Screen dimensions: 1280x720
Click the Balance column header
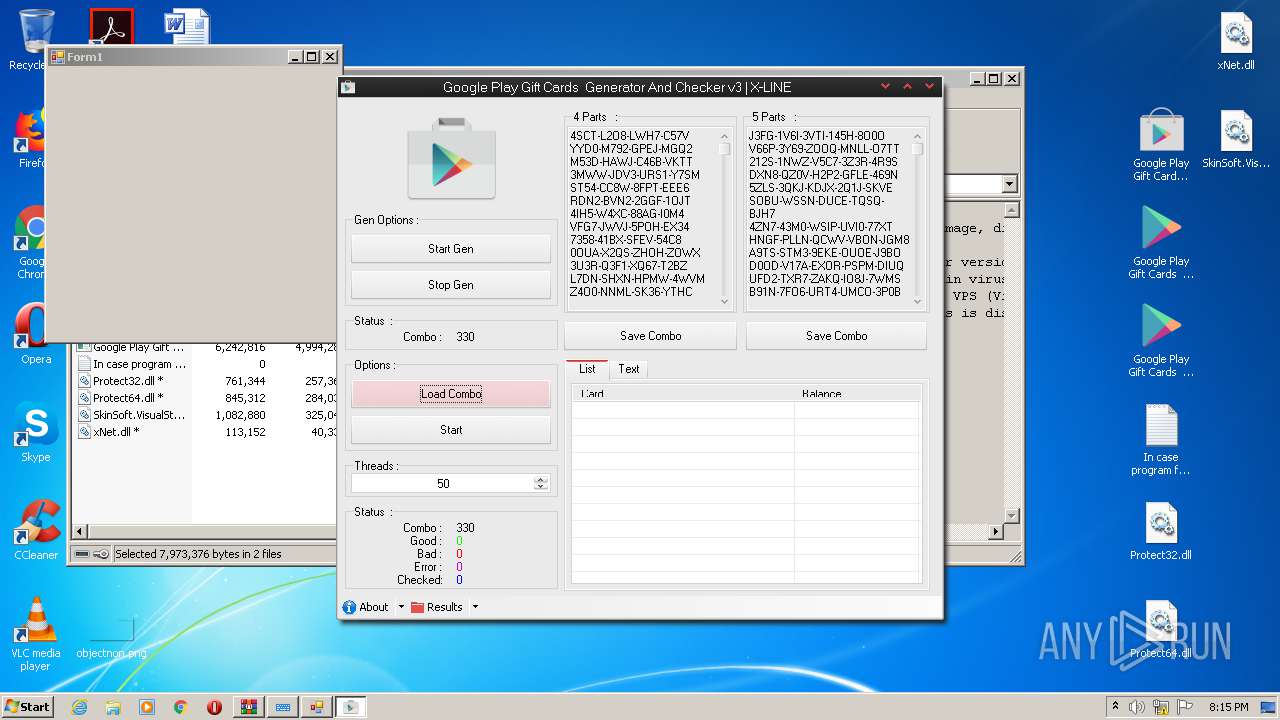tap(857, 394)
